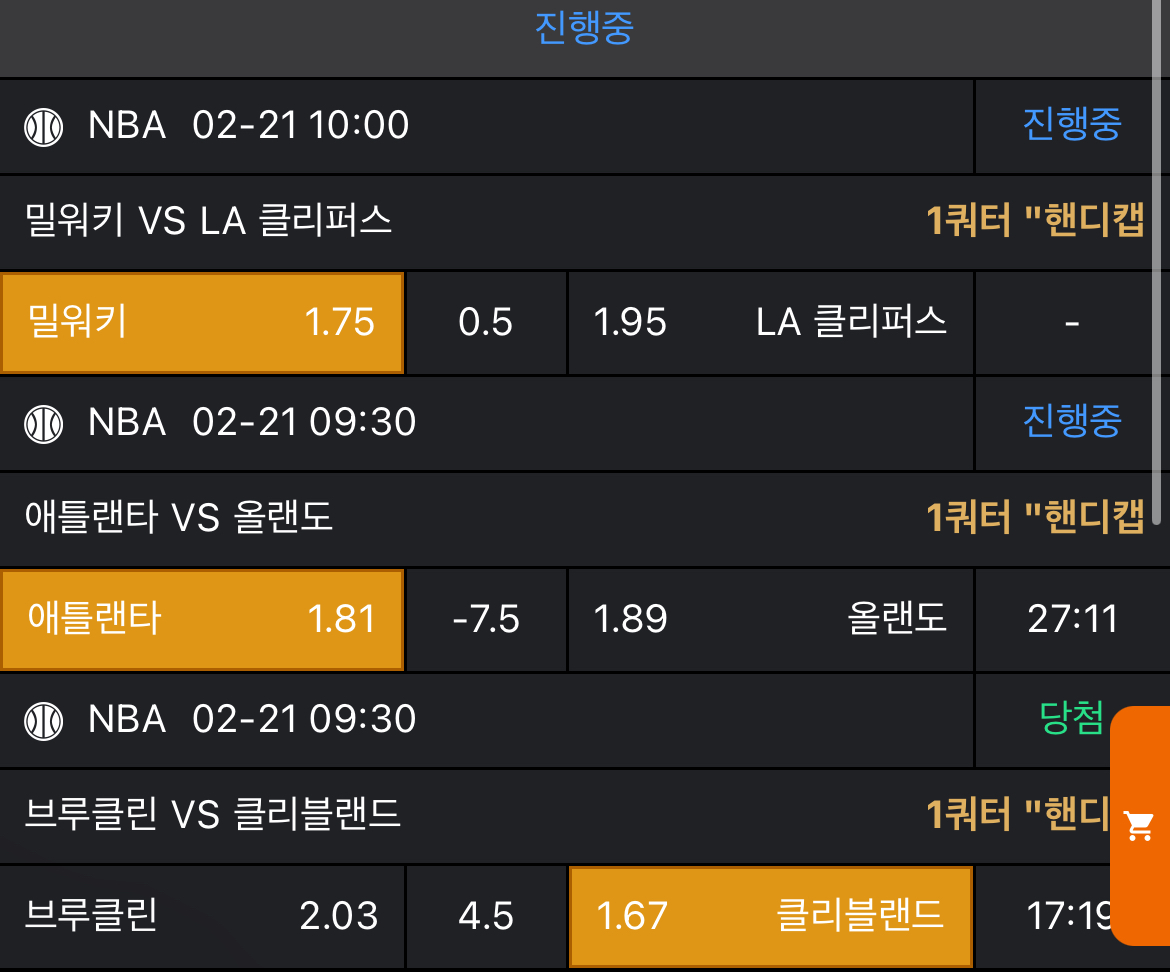Screen dimensions: 1170x972
Task: Toggle the 밀워키 1.75 bet selection
Action: (x=202, y=322)
